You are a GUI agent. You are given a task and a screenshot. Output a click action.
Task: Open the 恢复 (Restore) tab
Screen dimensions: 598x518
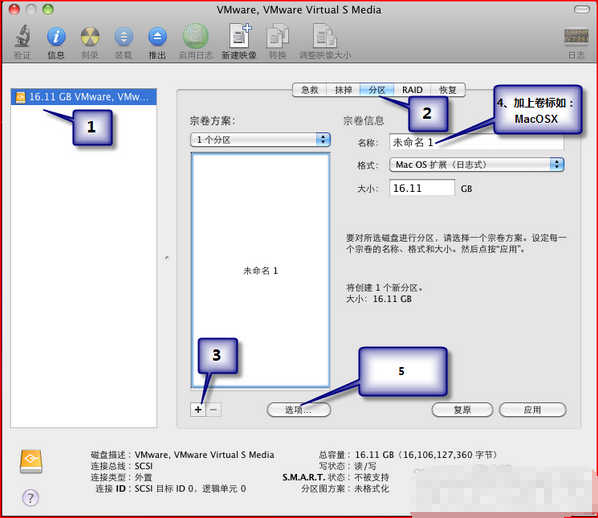click(x=448, y=90)
